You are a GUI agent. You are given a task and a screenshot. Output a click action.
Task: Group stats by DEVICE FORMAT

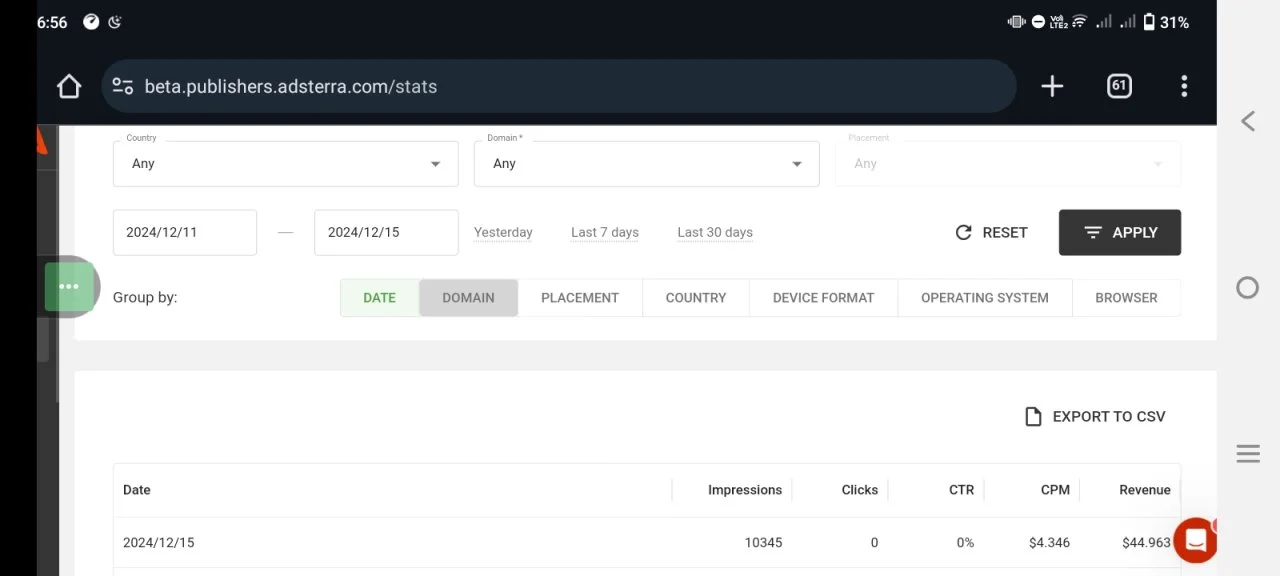click(x=823, y=298)
